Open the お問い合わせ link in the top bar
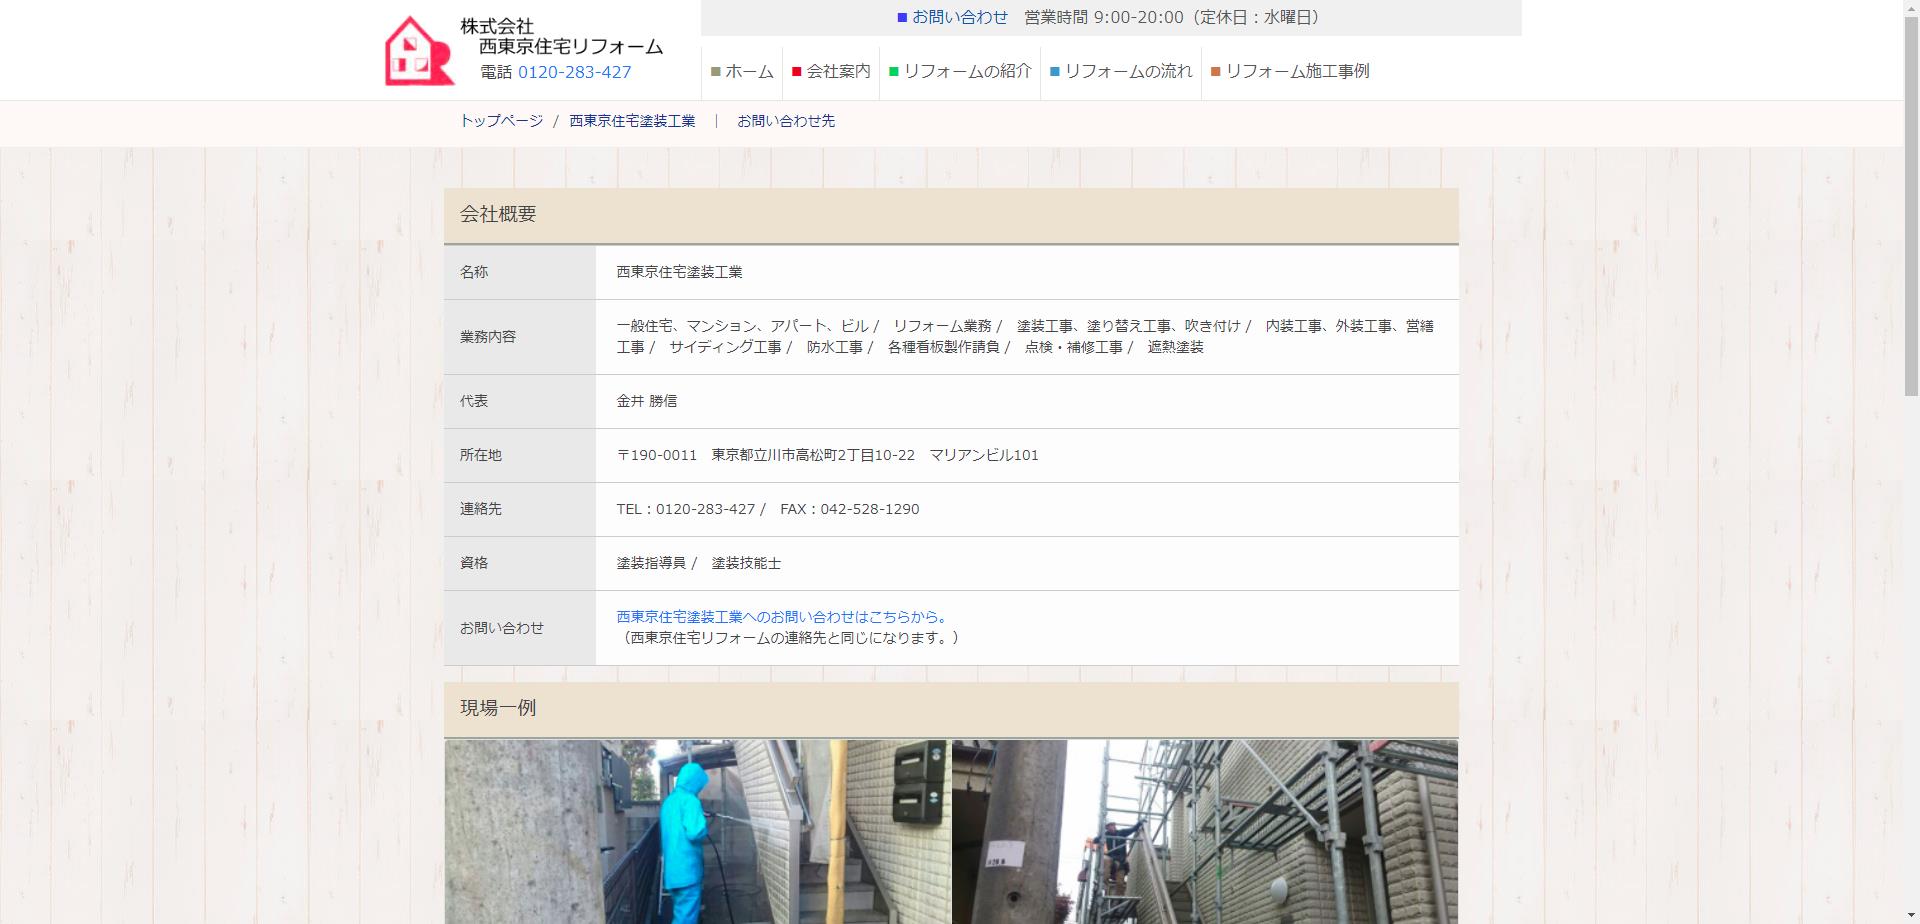Screen dimensions: 1920x924 pyautogui.click(x=960, y=17)
